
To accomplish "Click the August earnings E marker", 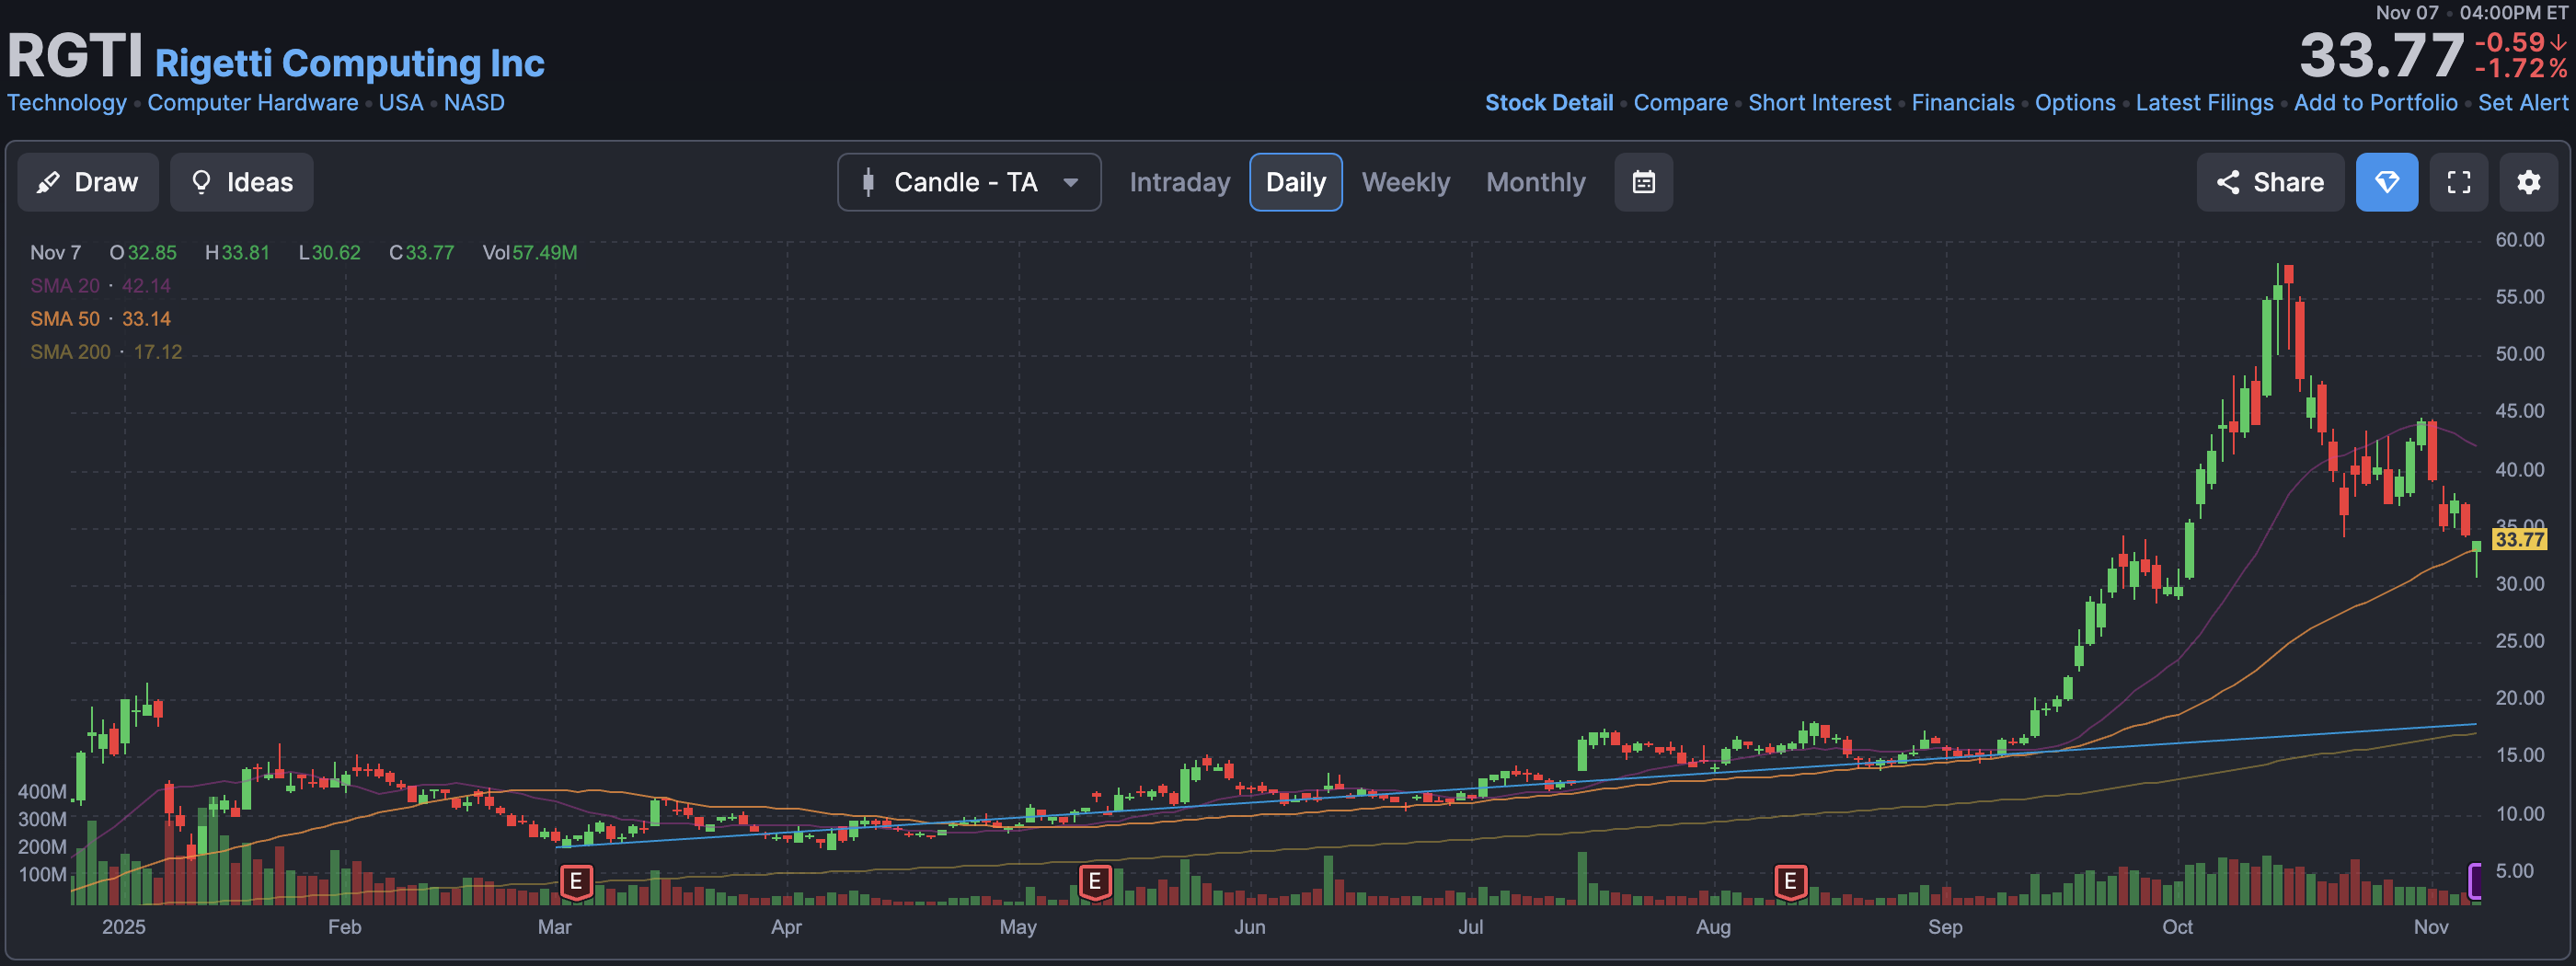I will pyautogui.click(x=1790, y=882).
